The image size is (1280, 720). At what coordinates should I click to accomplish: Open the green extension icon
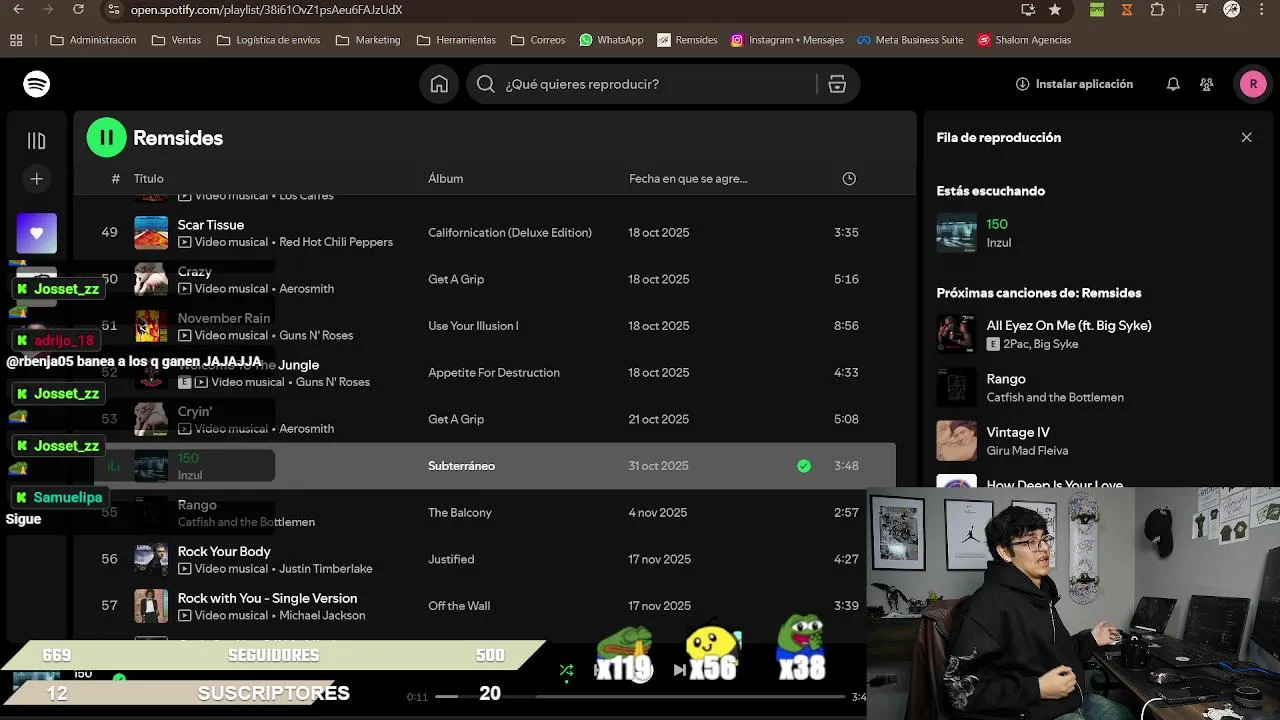click(x=1097, y=10)
